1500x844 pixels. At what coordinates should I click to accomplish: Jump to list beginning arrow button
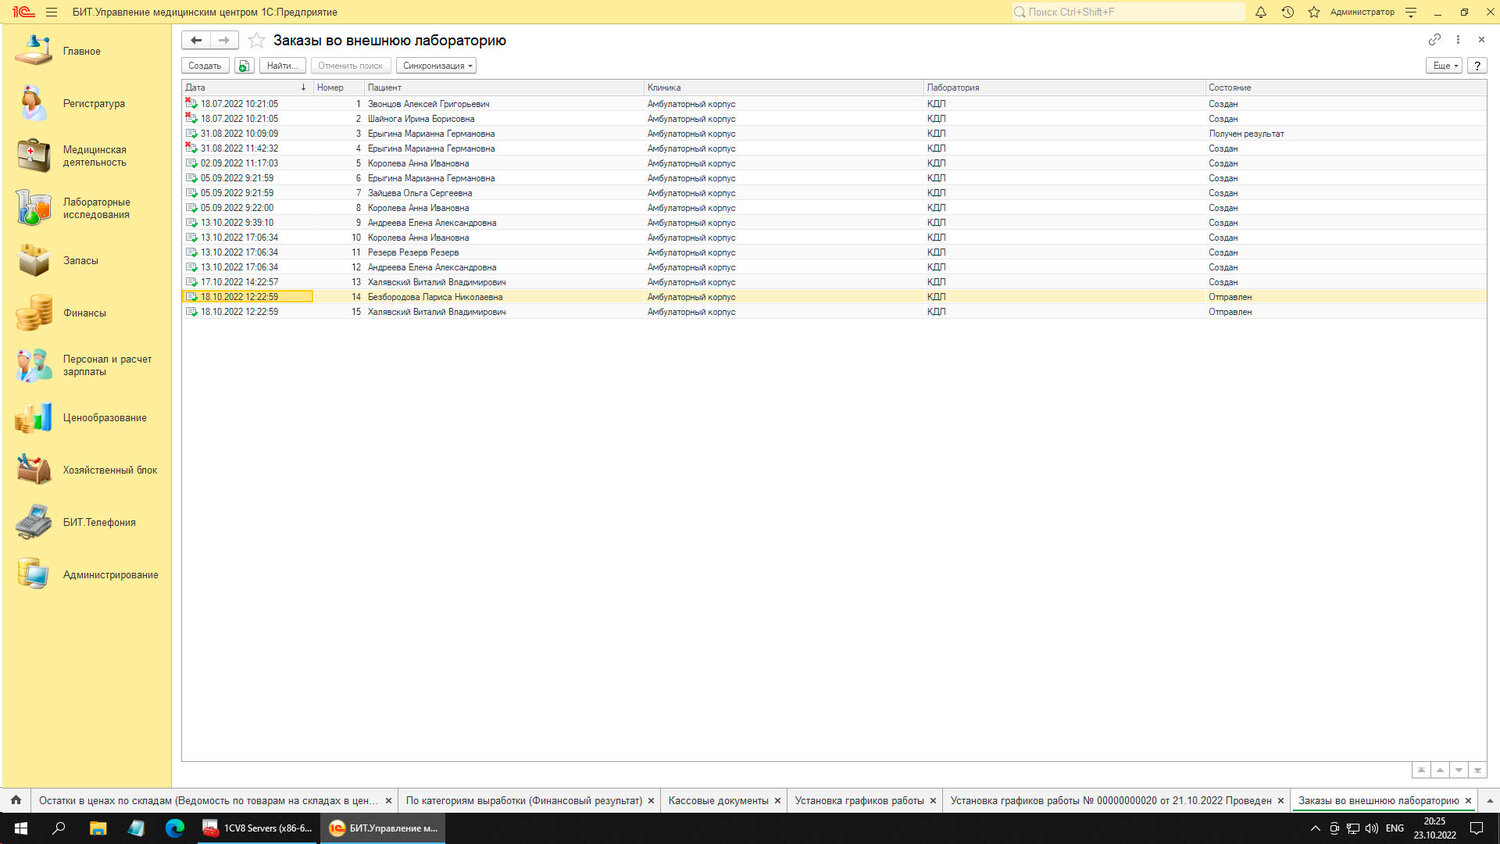pyautogui.click(x=1421, y=770)
